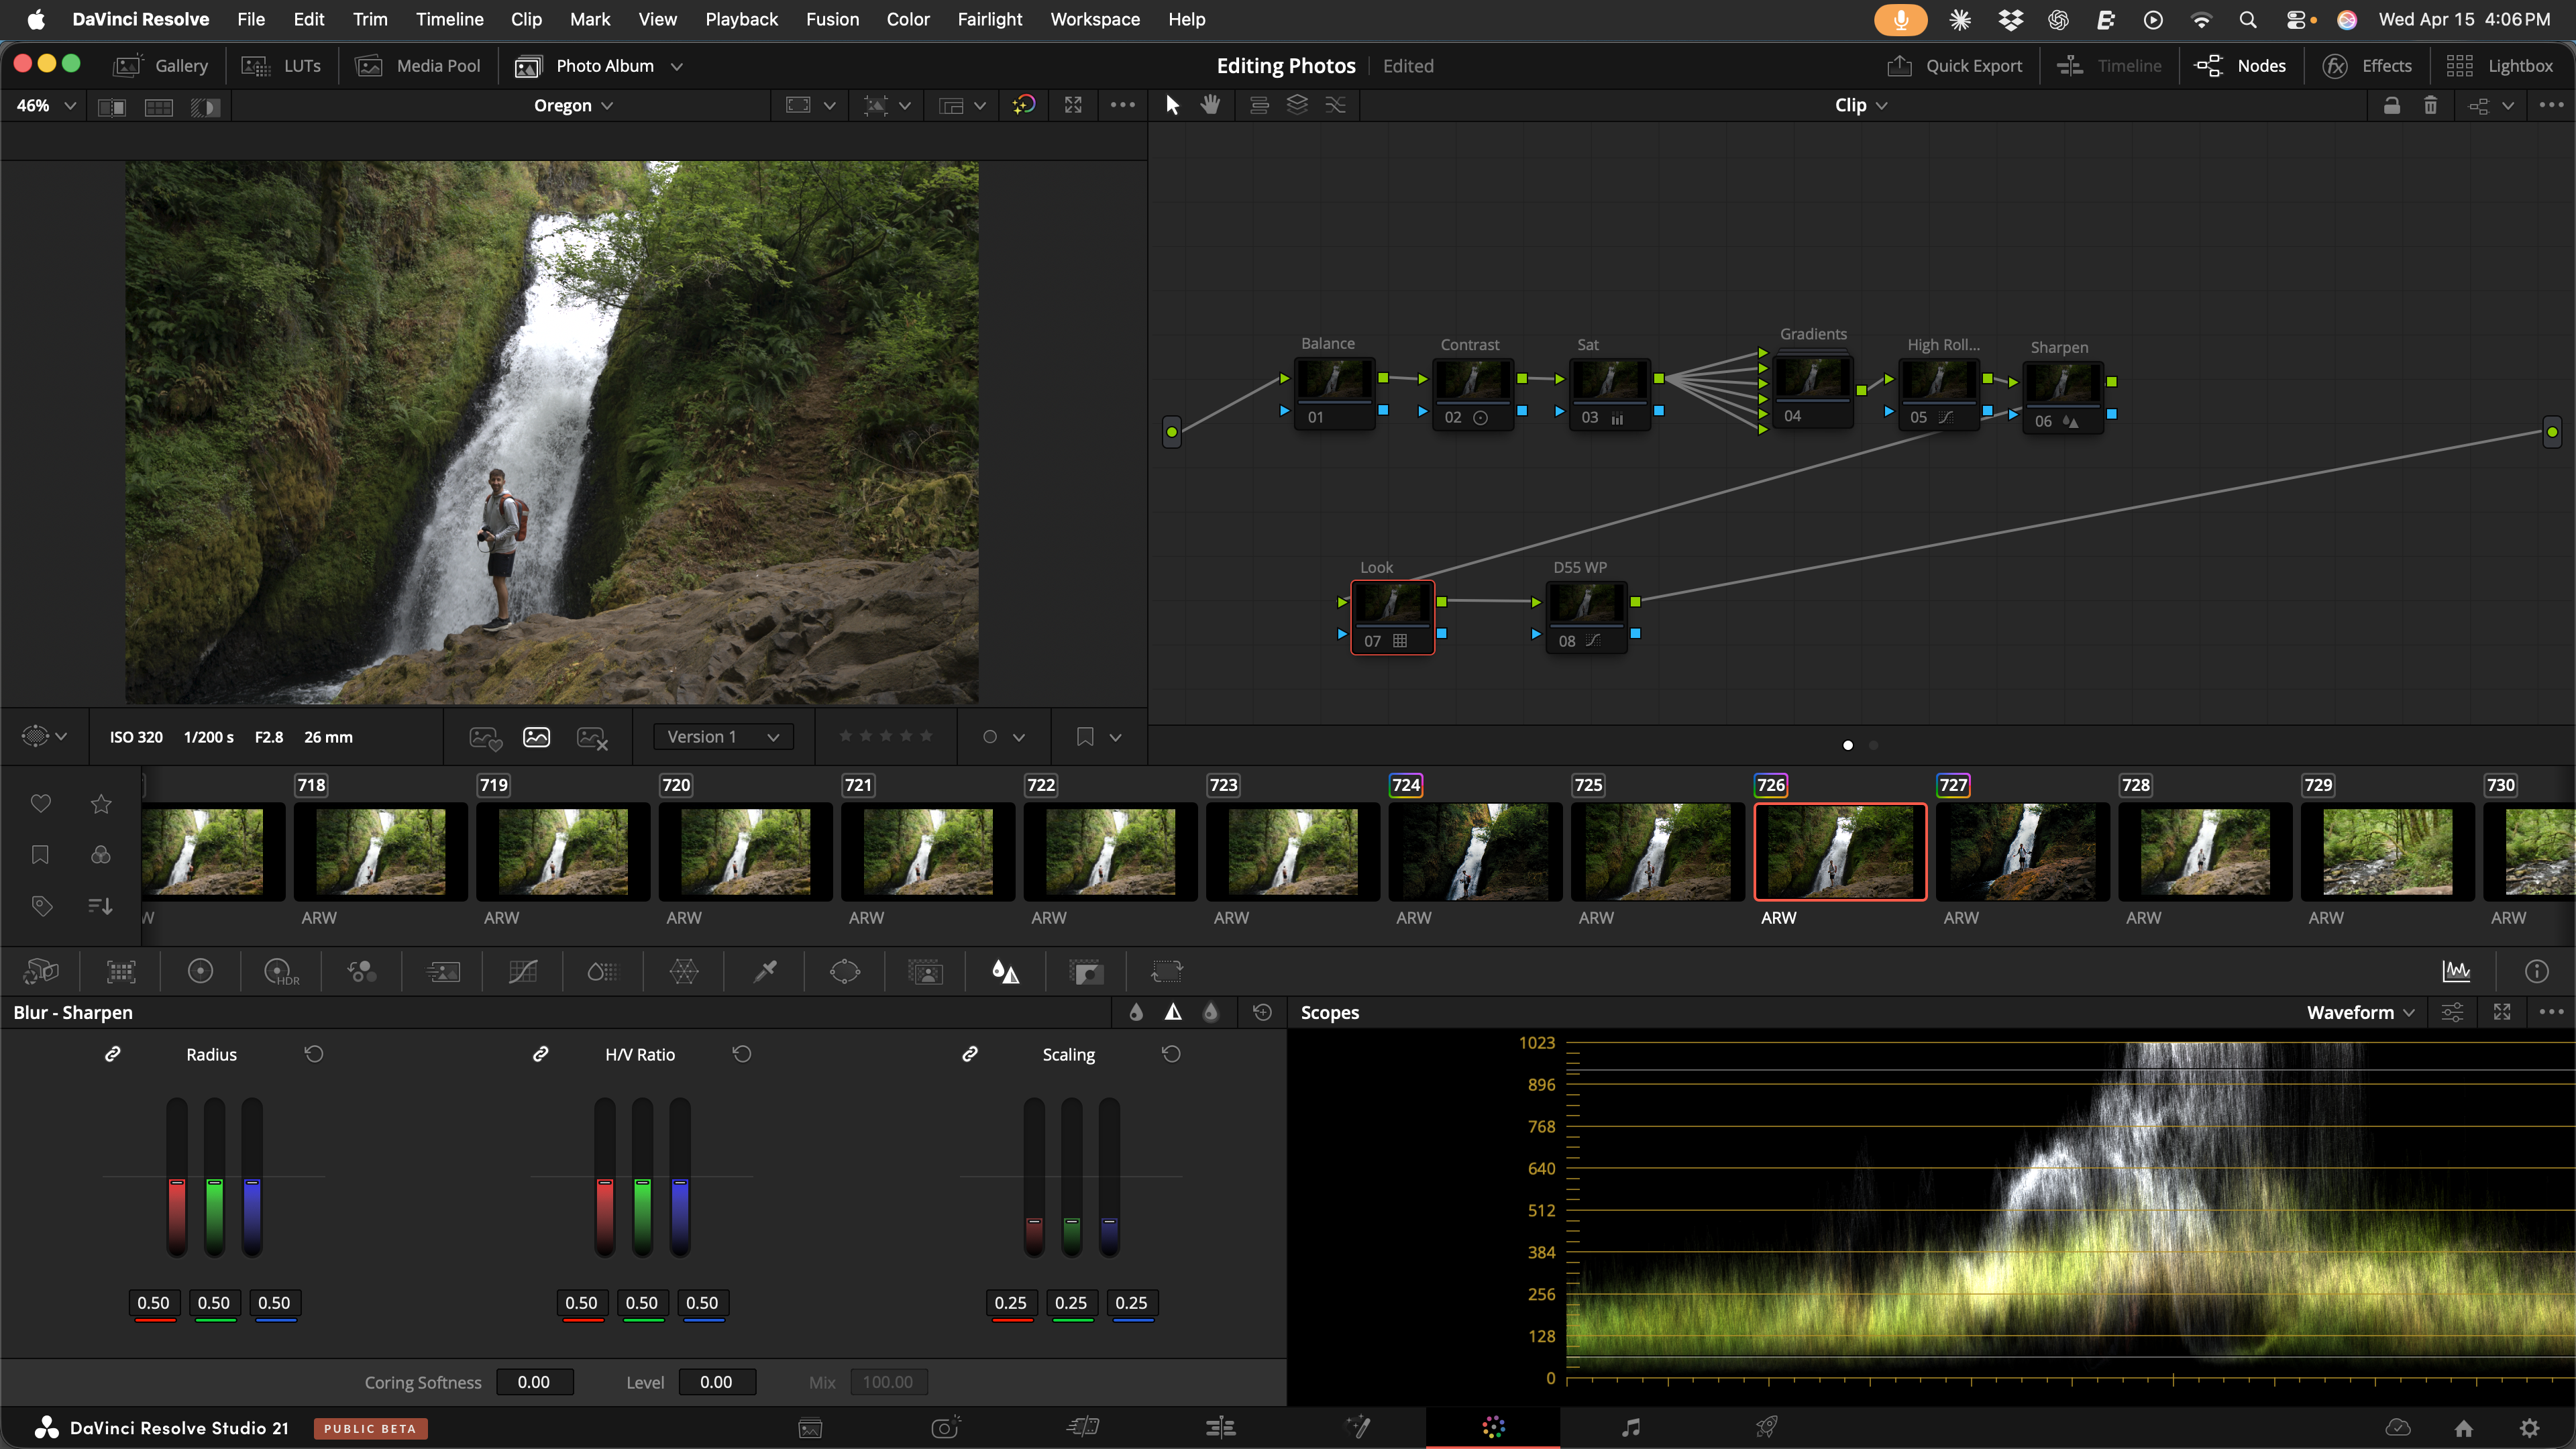Open the Clip node mode dropdown
Screen dimensions: 2576x1449
tap(1861, 105)
